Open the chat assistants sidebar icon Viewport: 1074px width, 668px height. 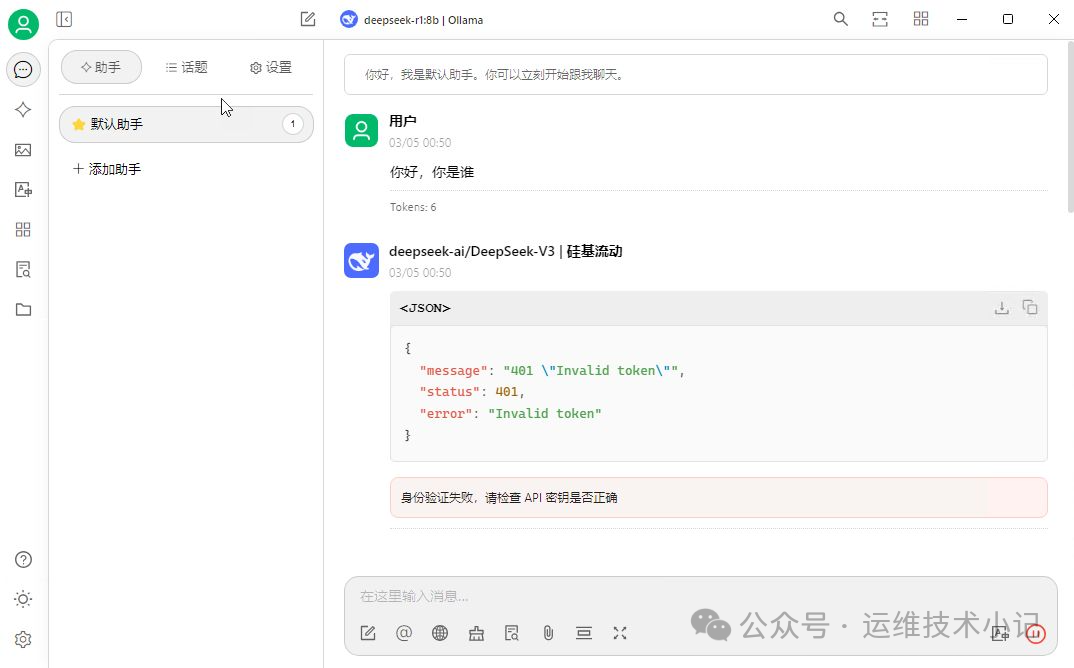coord(23,69)
